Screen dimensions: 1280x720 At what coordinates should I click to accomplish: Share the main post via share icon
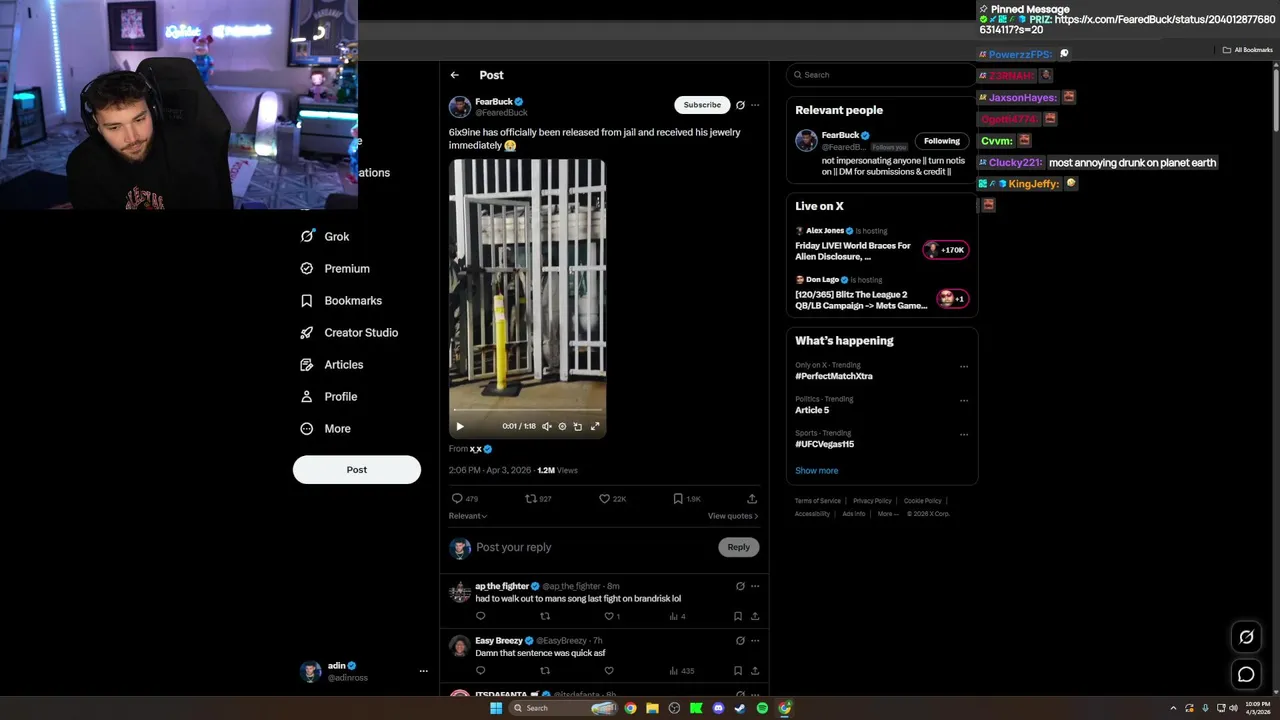pos(752,498)
